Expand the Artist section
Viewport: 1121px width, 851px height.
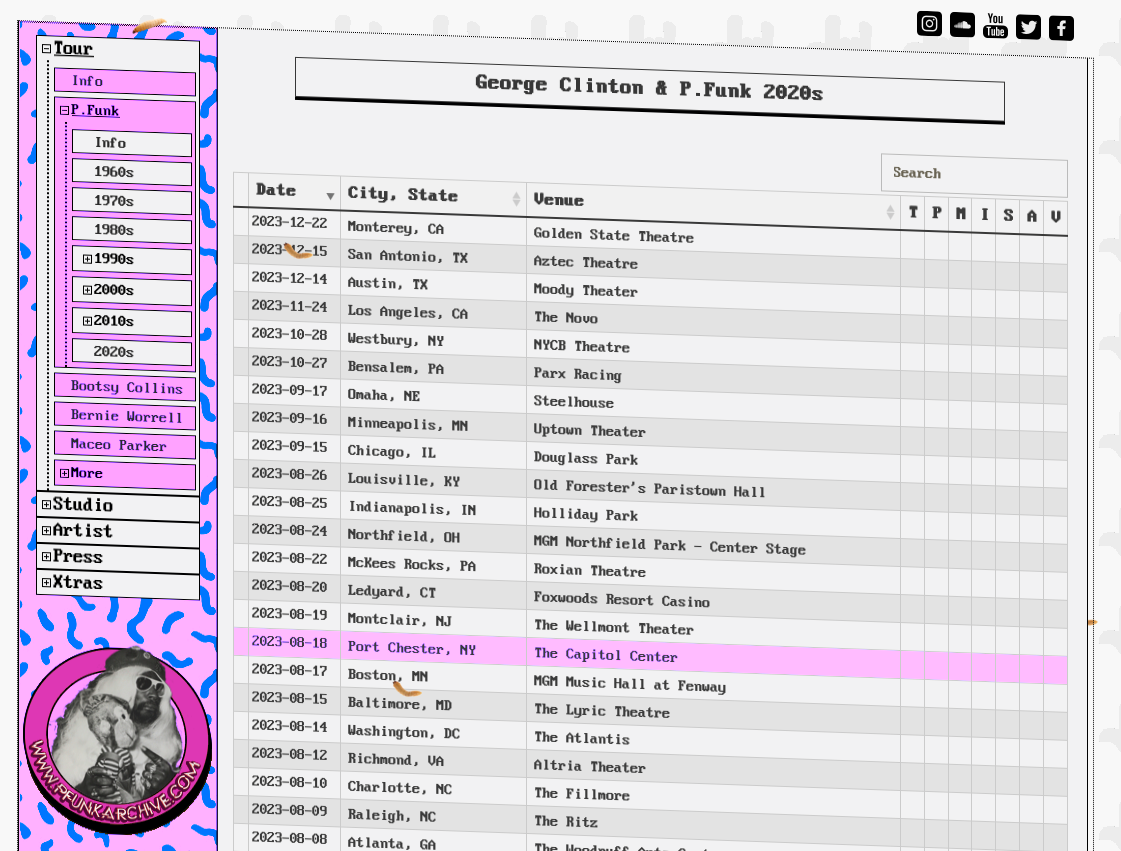[46, 531]
